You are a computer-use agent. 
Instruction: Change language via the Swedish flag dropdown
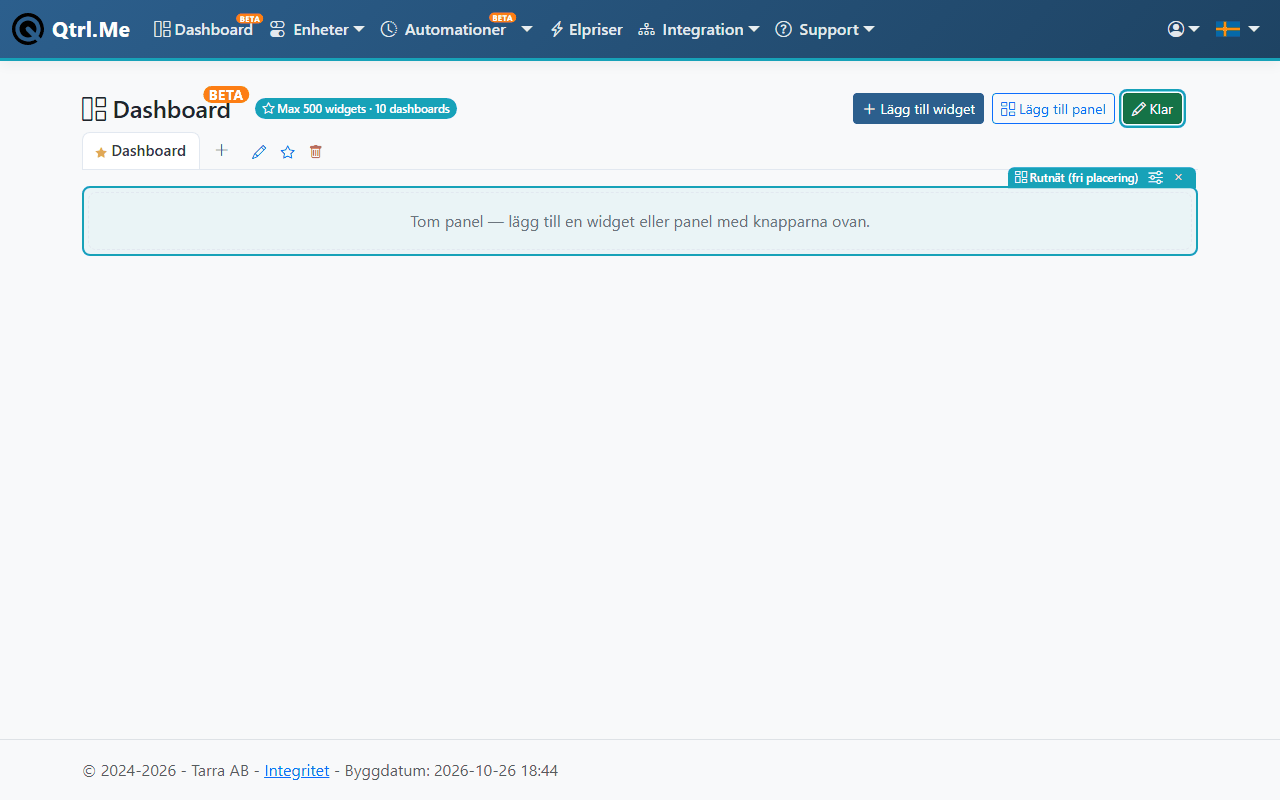(x=1238, y=30)
